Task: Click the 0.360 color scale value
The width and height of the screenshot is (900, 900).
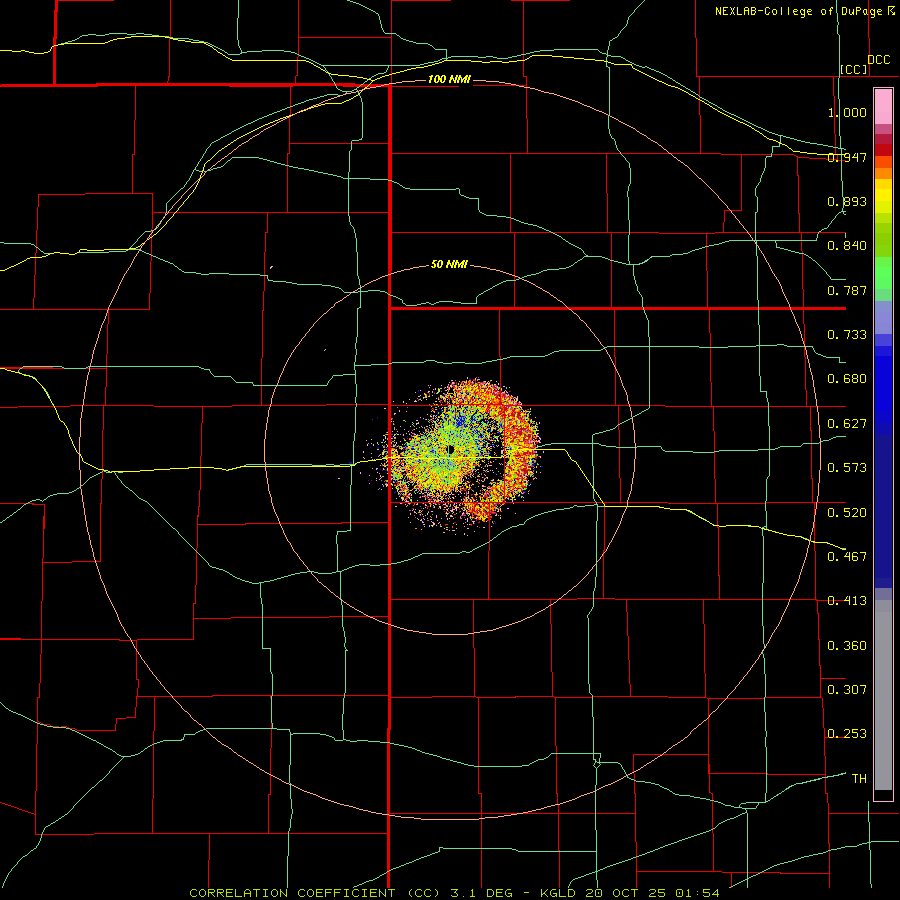Action: (x=847, y=646)
